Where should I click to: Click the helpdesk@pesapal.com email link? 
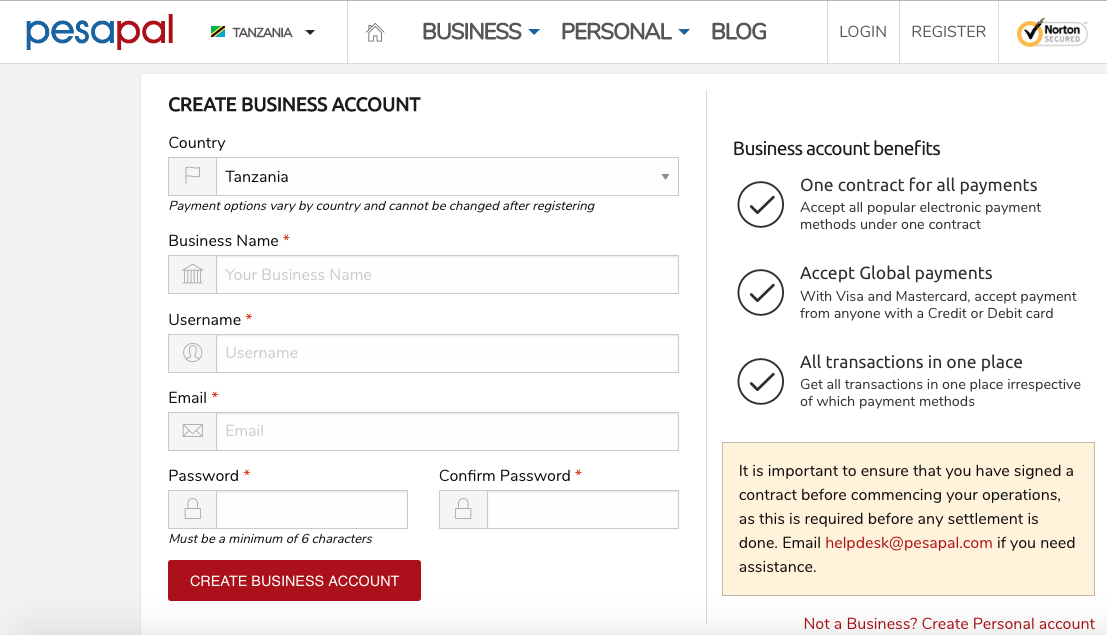(x=908, y=543)
